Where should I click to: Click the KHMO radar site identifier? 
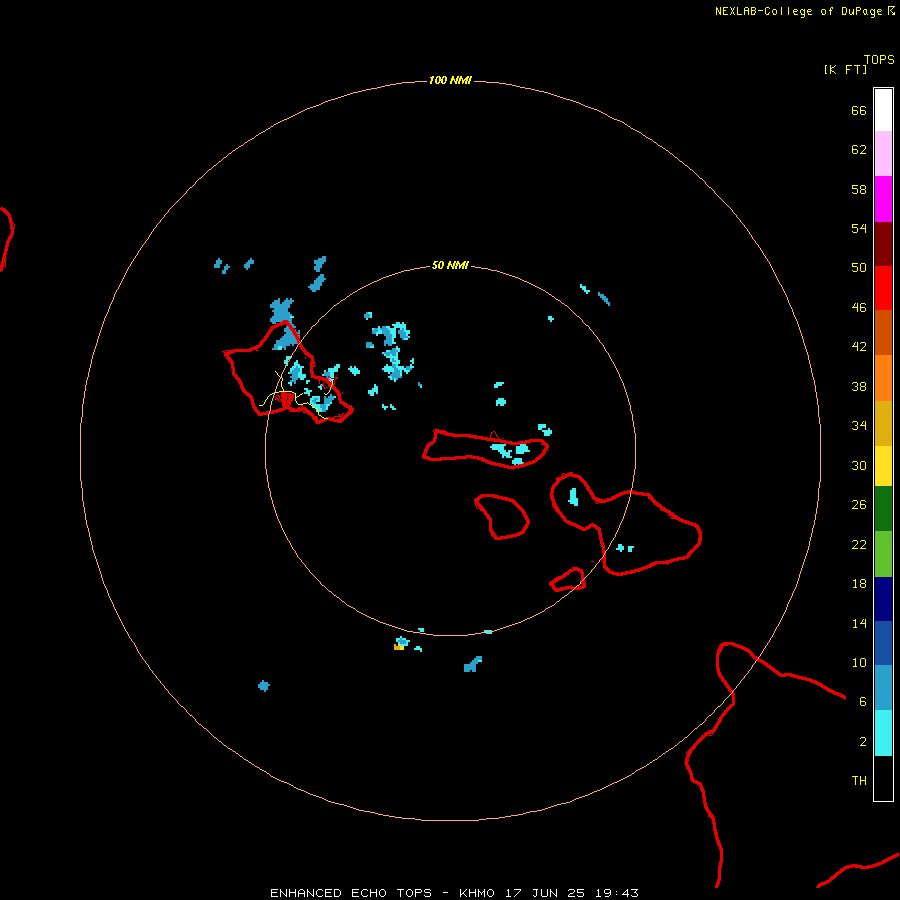476,893
